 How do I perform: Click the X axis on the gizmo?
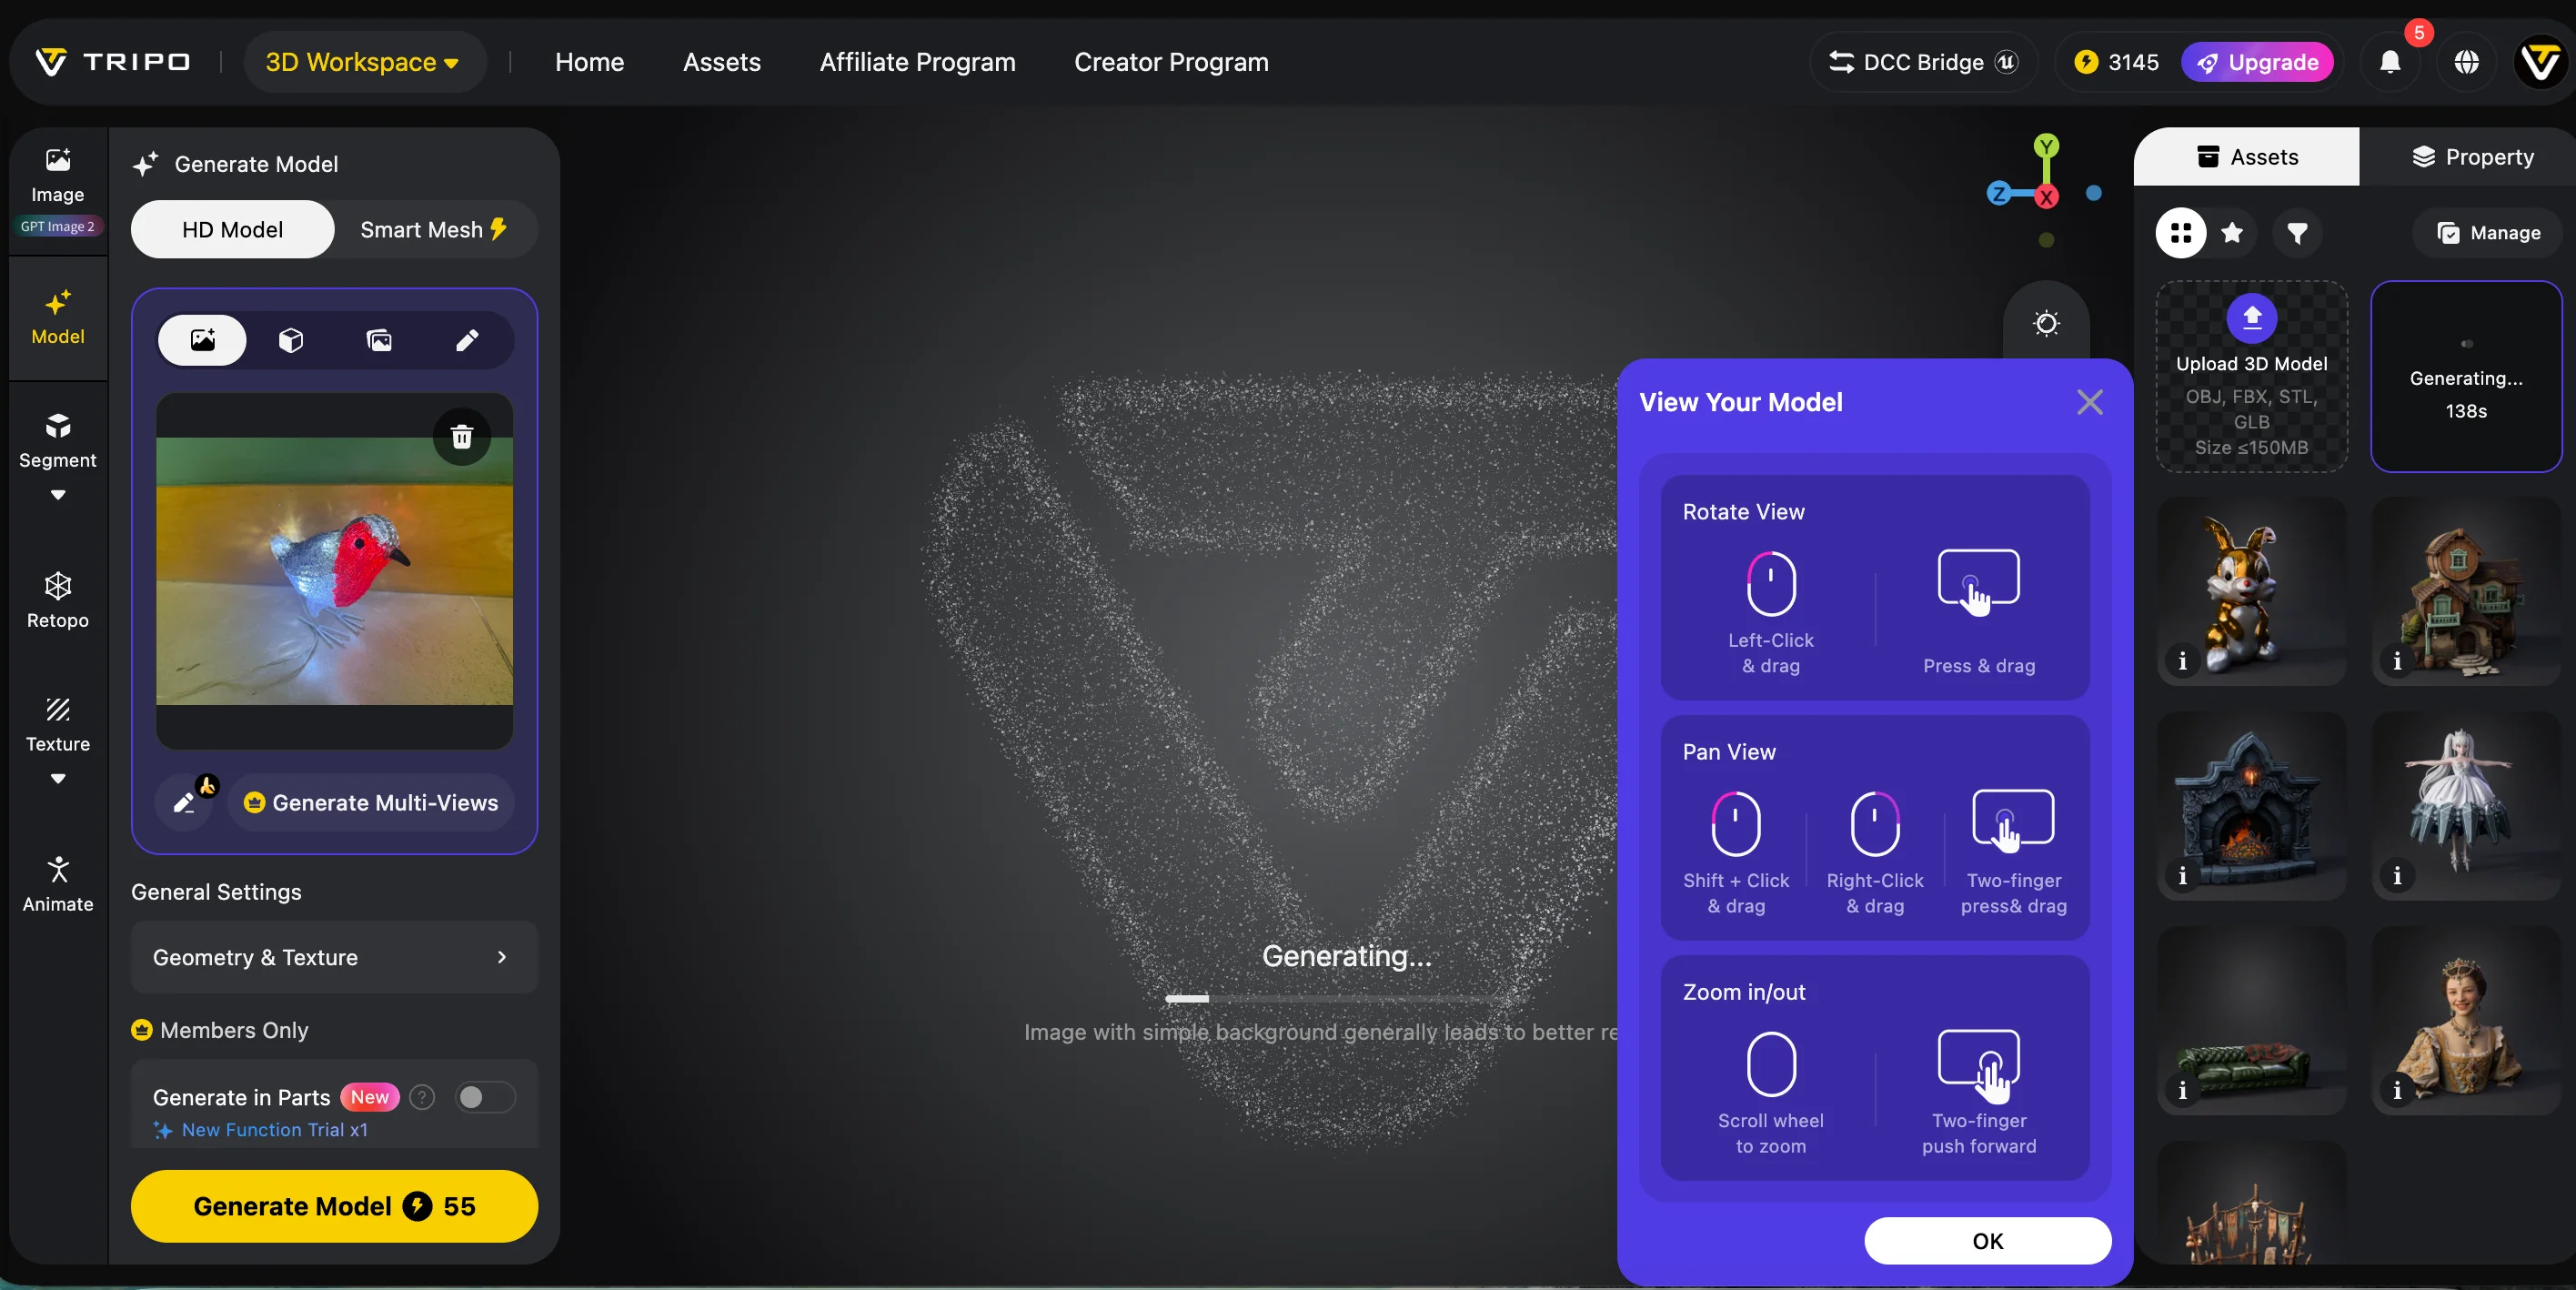click(2047, 197)
